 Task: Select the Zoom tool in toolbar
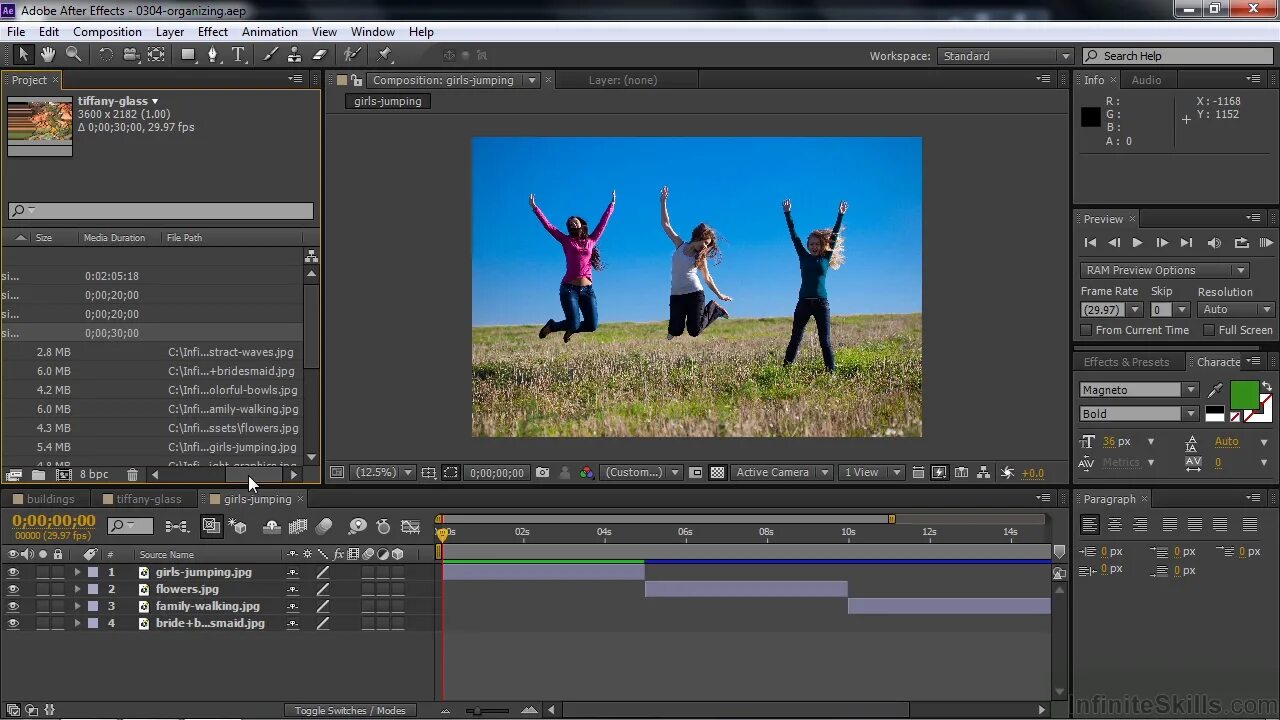[73, 55]
